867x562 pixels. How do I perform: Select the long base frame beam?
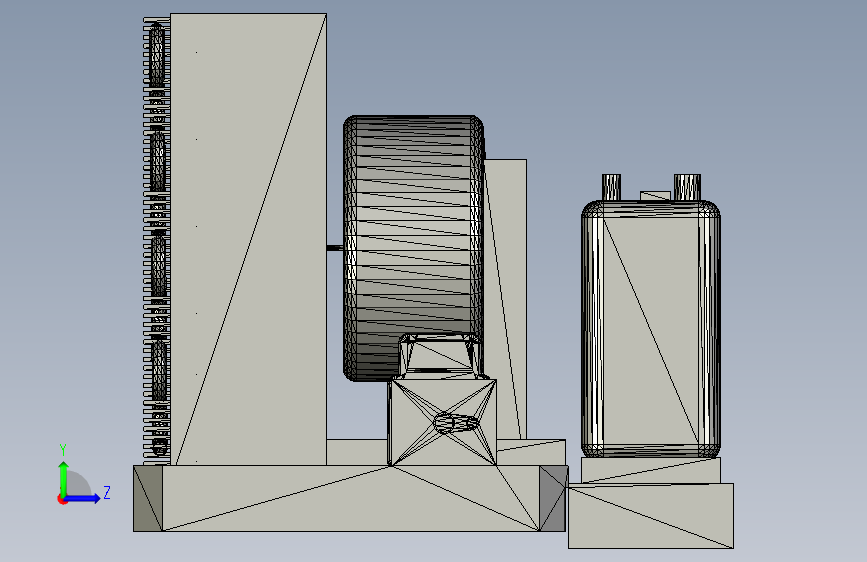[x=351, y=498]
